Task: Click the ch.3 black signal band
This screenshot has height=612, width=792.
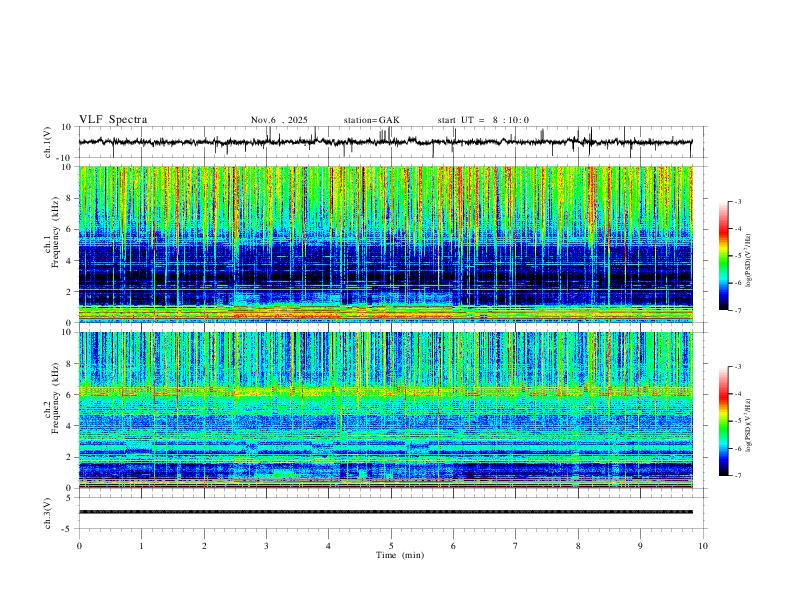Action: coord(386,512)
